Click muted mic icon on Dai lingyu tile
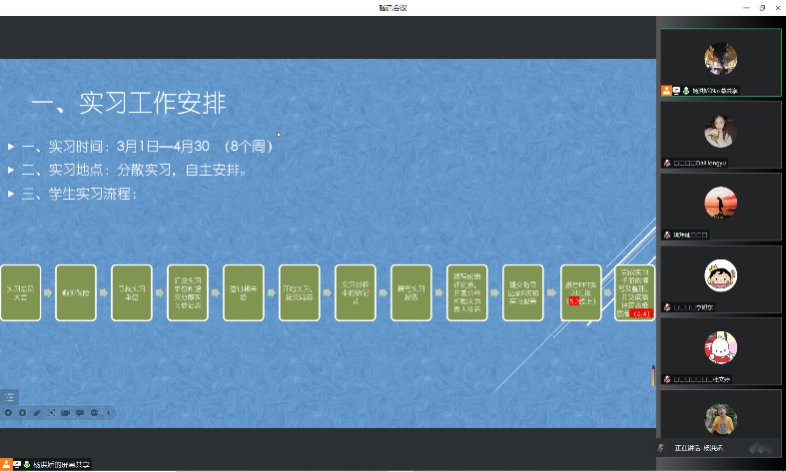 click(667, 162)
